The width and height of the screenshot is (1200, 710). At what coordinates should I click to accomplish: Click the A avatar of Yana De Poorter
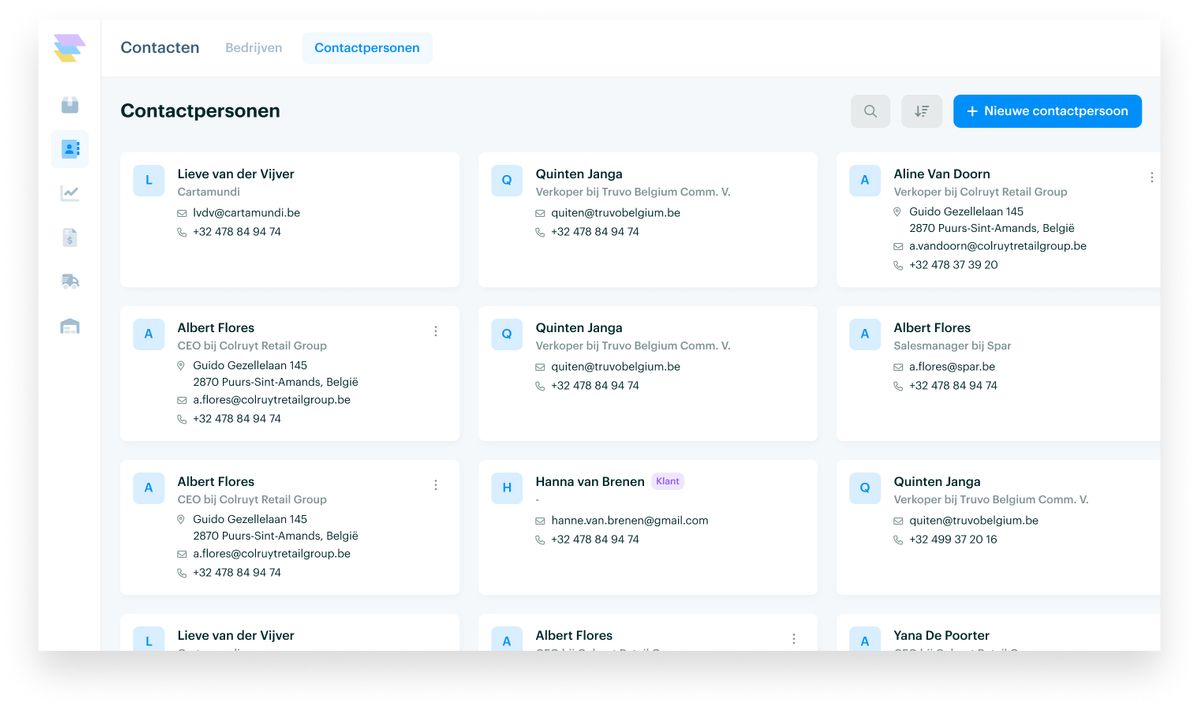point(864,641)
